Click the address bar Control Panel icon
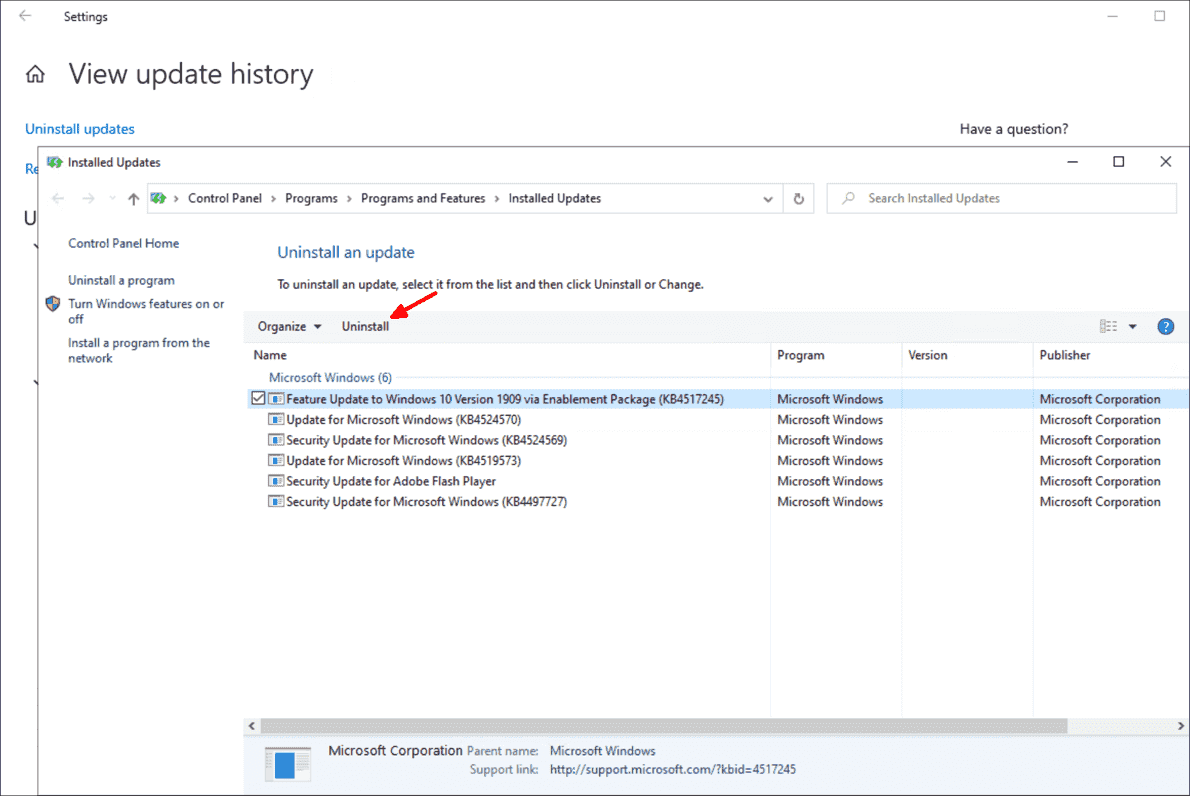Image resolution: width=1190 pixels, height=796 pixels. [x=158, y=198]
